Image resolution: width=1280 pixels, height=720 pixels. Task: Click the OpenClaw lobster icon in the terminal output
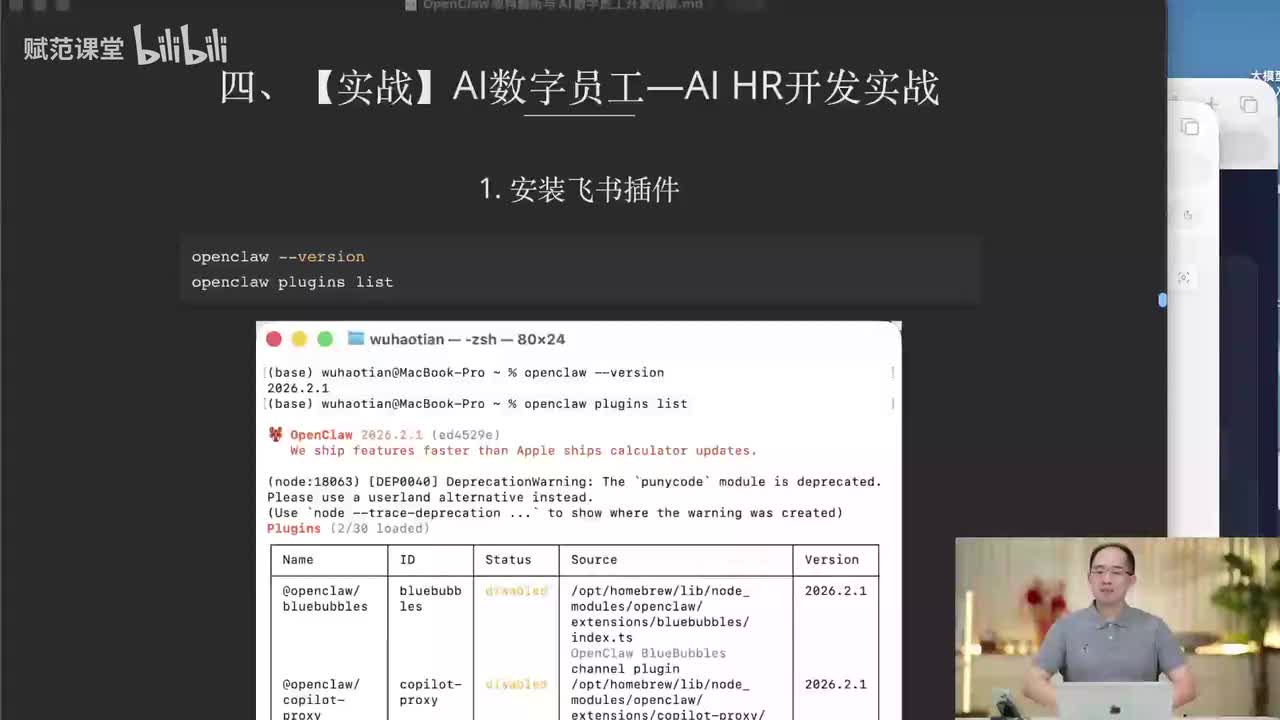click(x=276, y=435)
